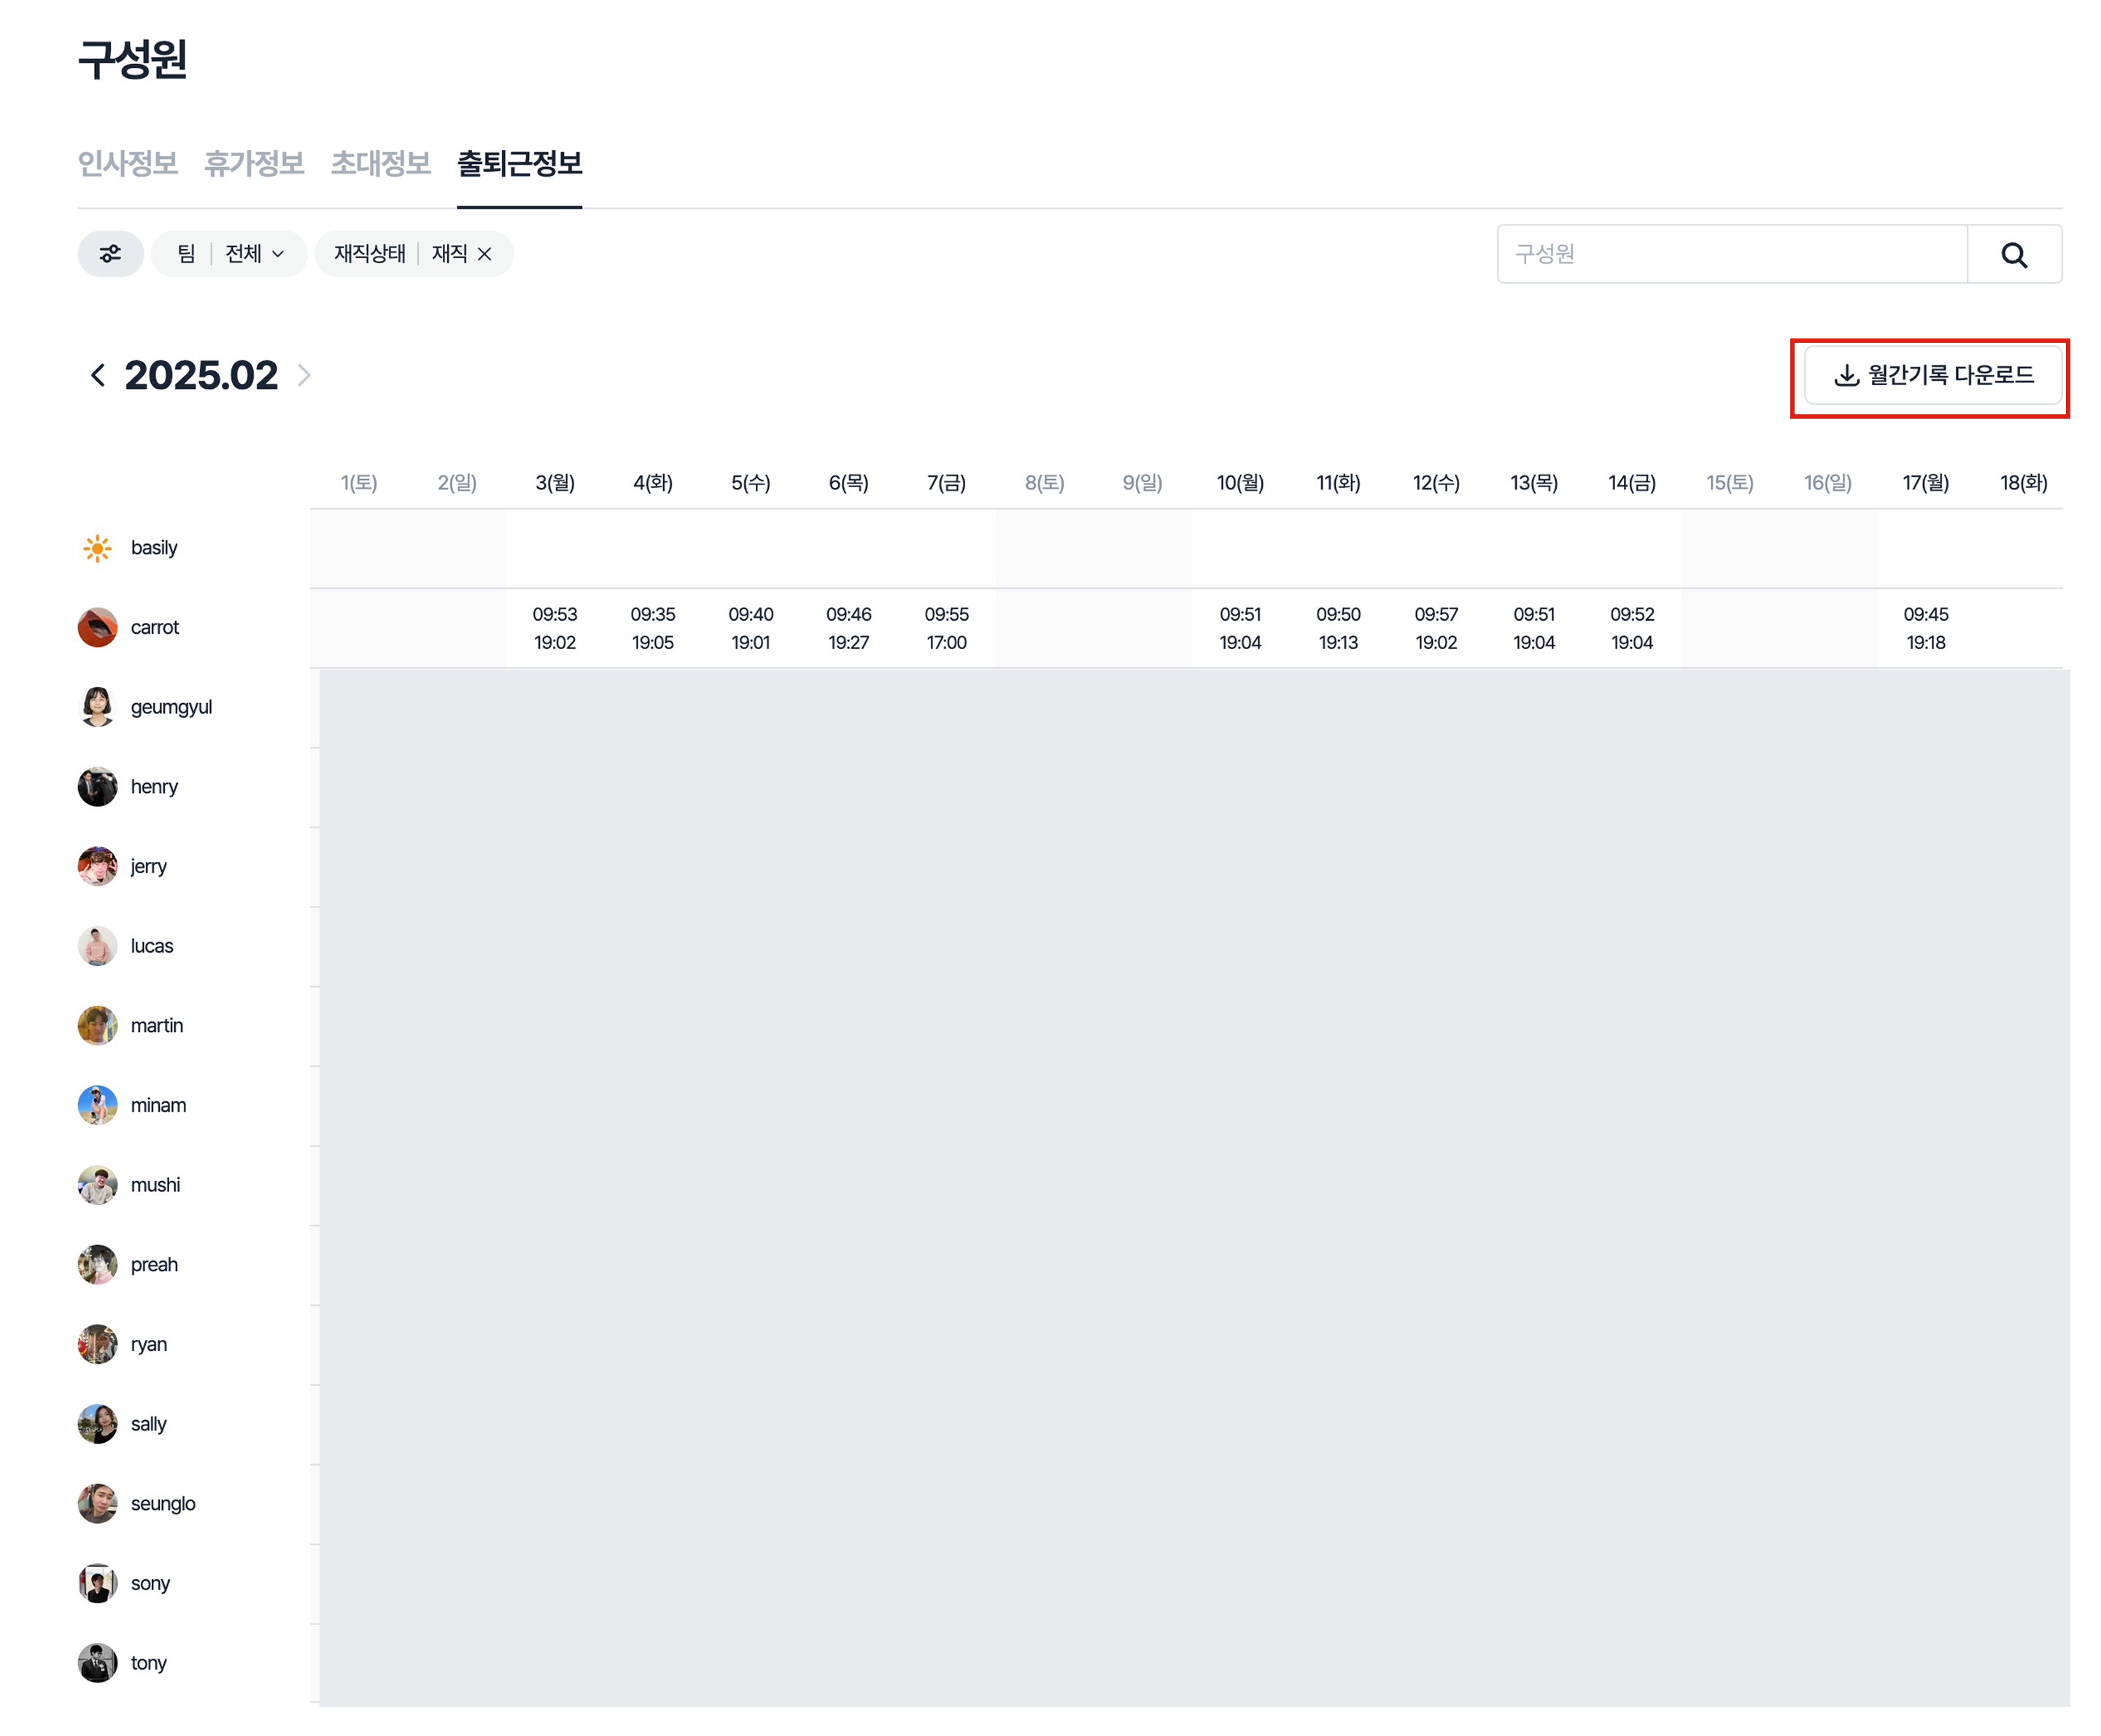Go to next month with right chevron
Image resolution: width=2101 pixels, height=1736 pixels.
tap(304, 375)
